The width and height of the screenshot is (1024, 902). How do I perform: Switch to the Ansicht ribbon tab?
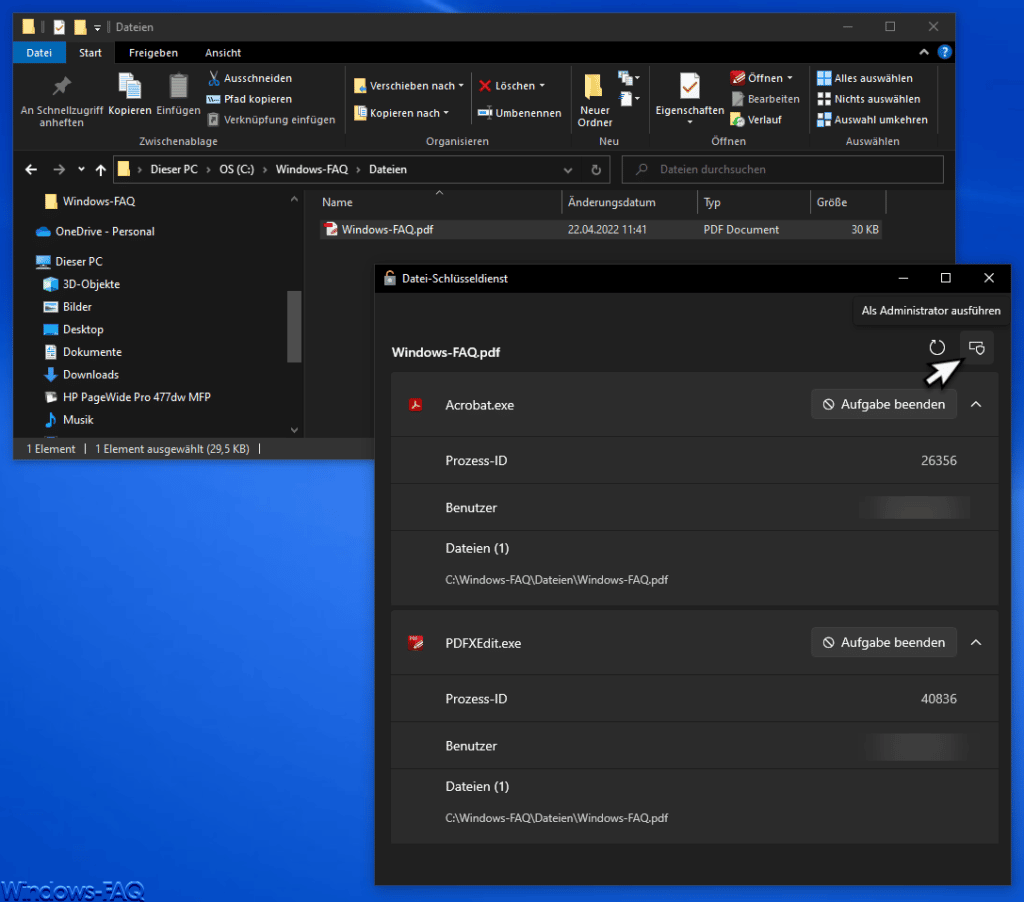tap(223, 53)
